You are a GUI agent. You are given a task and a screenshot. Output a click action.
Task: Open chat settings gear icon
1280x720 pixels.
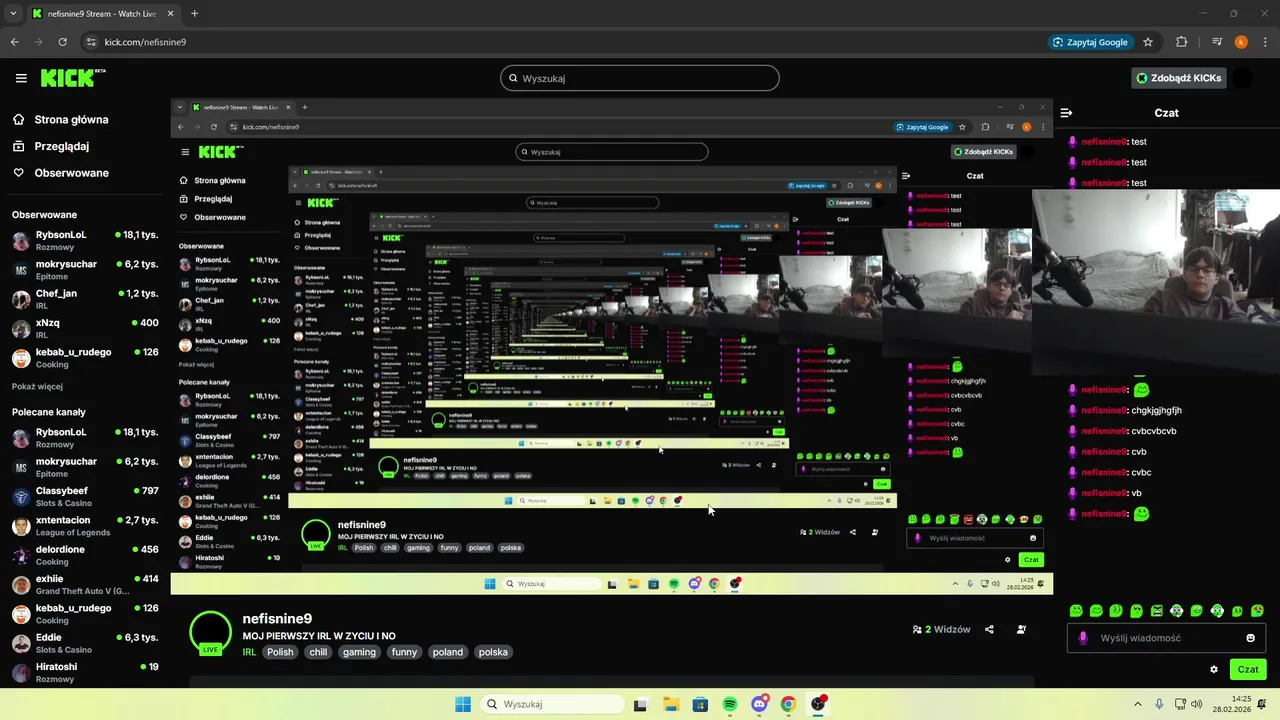pyautogui.click(x=1214, y=669)
